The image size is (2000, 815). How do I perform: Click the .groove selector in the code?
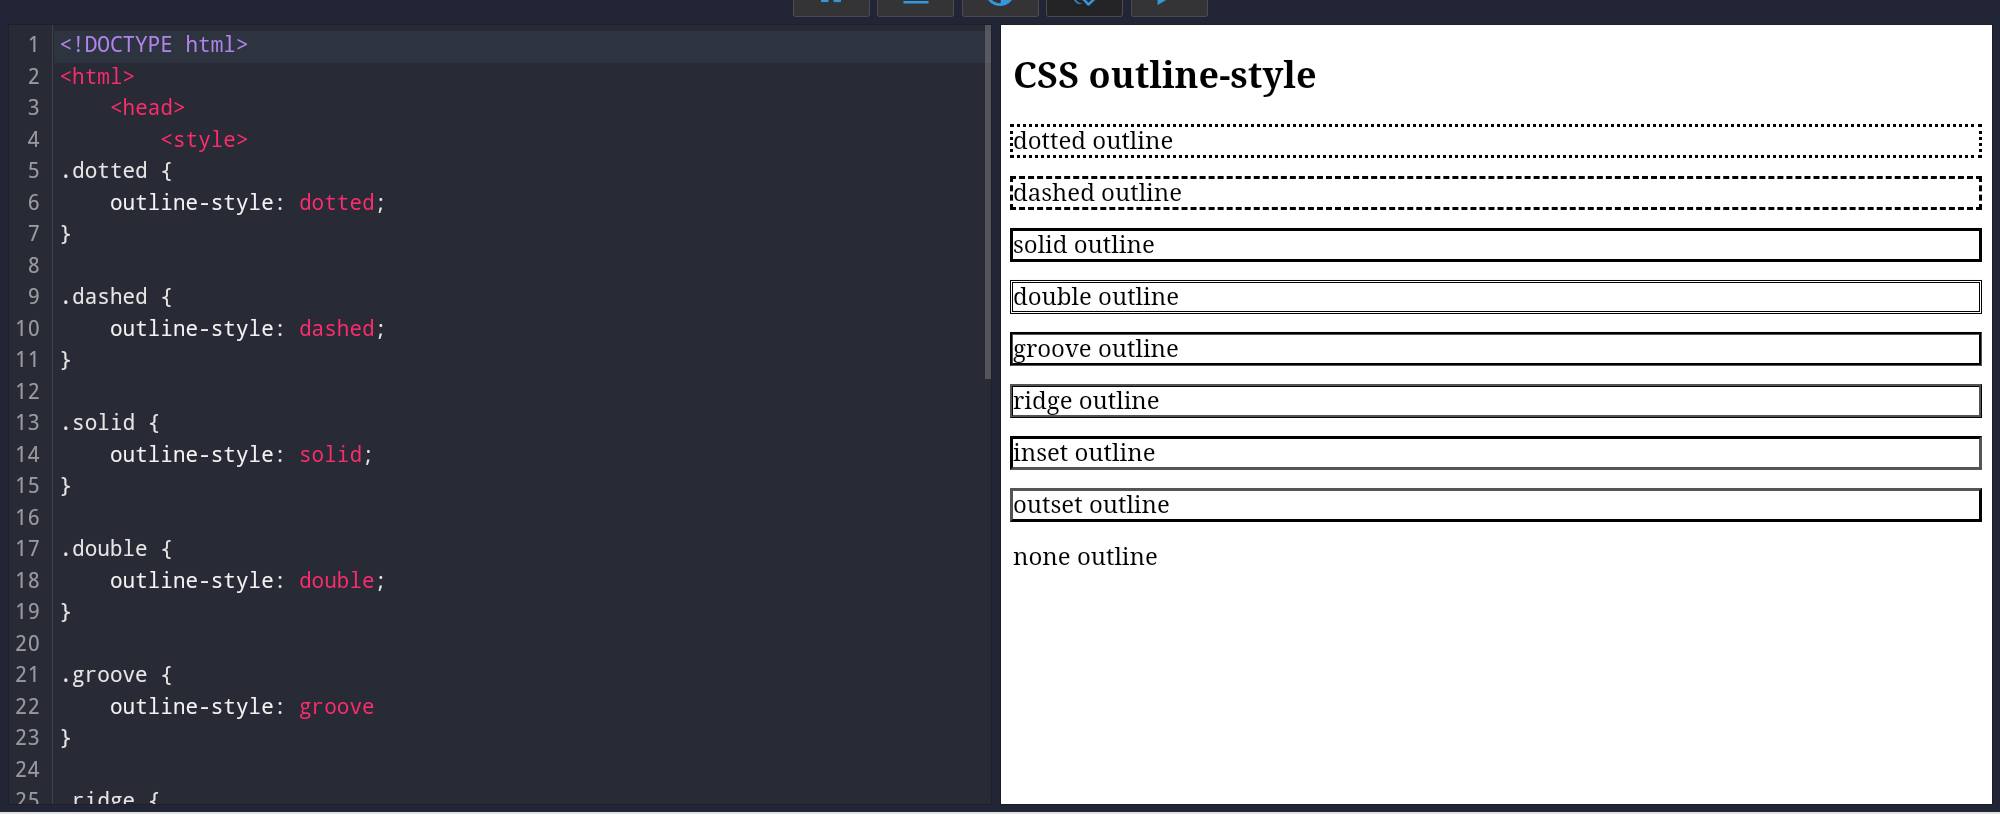coord(103,675)
